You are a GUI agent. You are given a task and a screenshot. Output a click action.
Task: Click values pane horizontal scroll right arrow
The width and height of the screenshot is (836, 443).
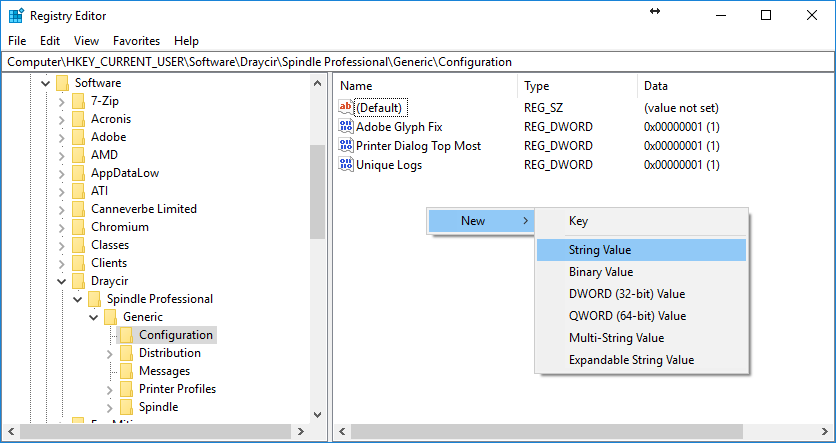tap(824, 431)
